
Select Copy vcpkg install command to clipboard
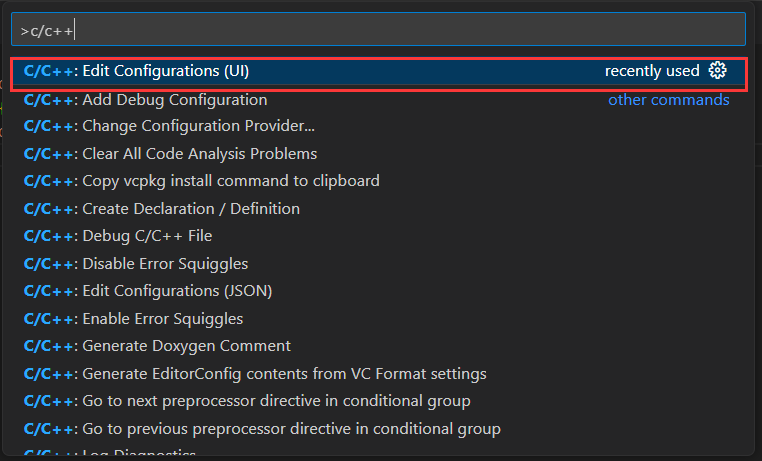pyautogui.click(x=230, y=181)
